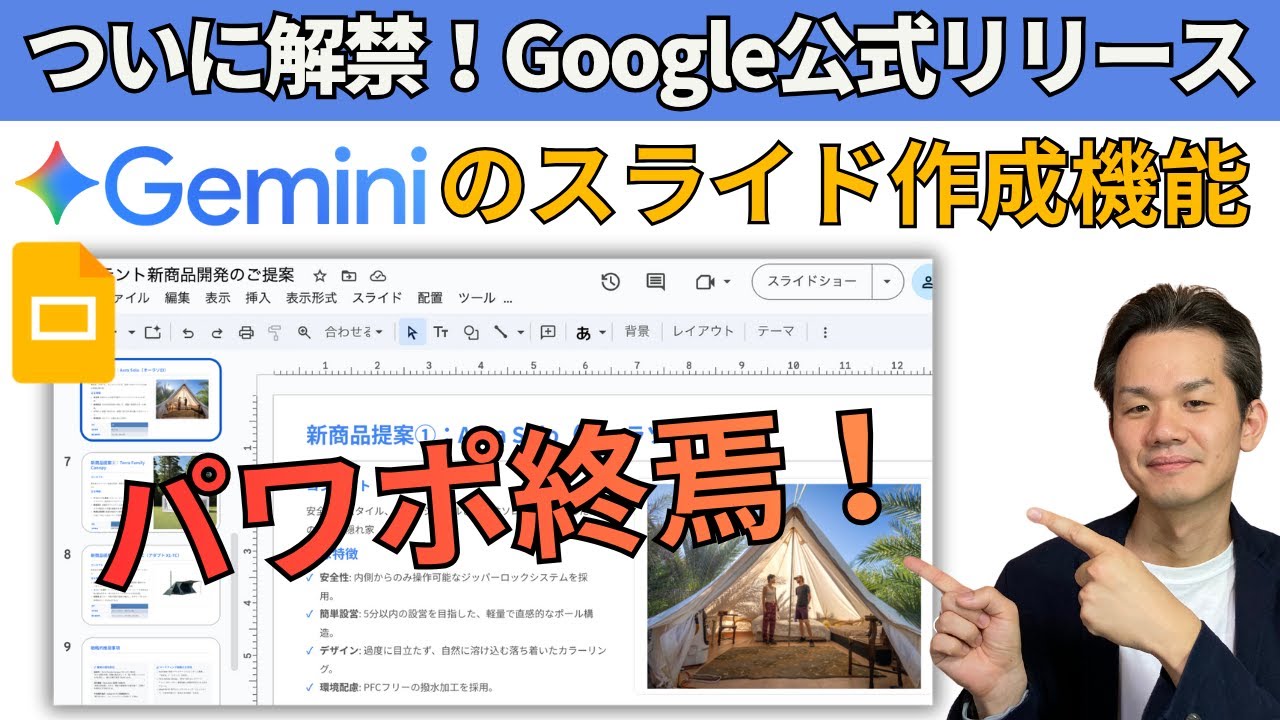The width and height of the screenshot is (1280, 720).
Task: Open the 合わせる zoom dropdown
Action: click(x=354, y=333)
